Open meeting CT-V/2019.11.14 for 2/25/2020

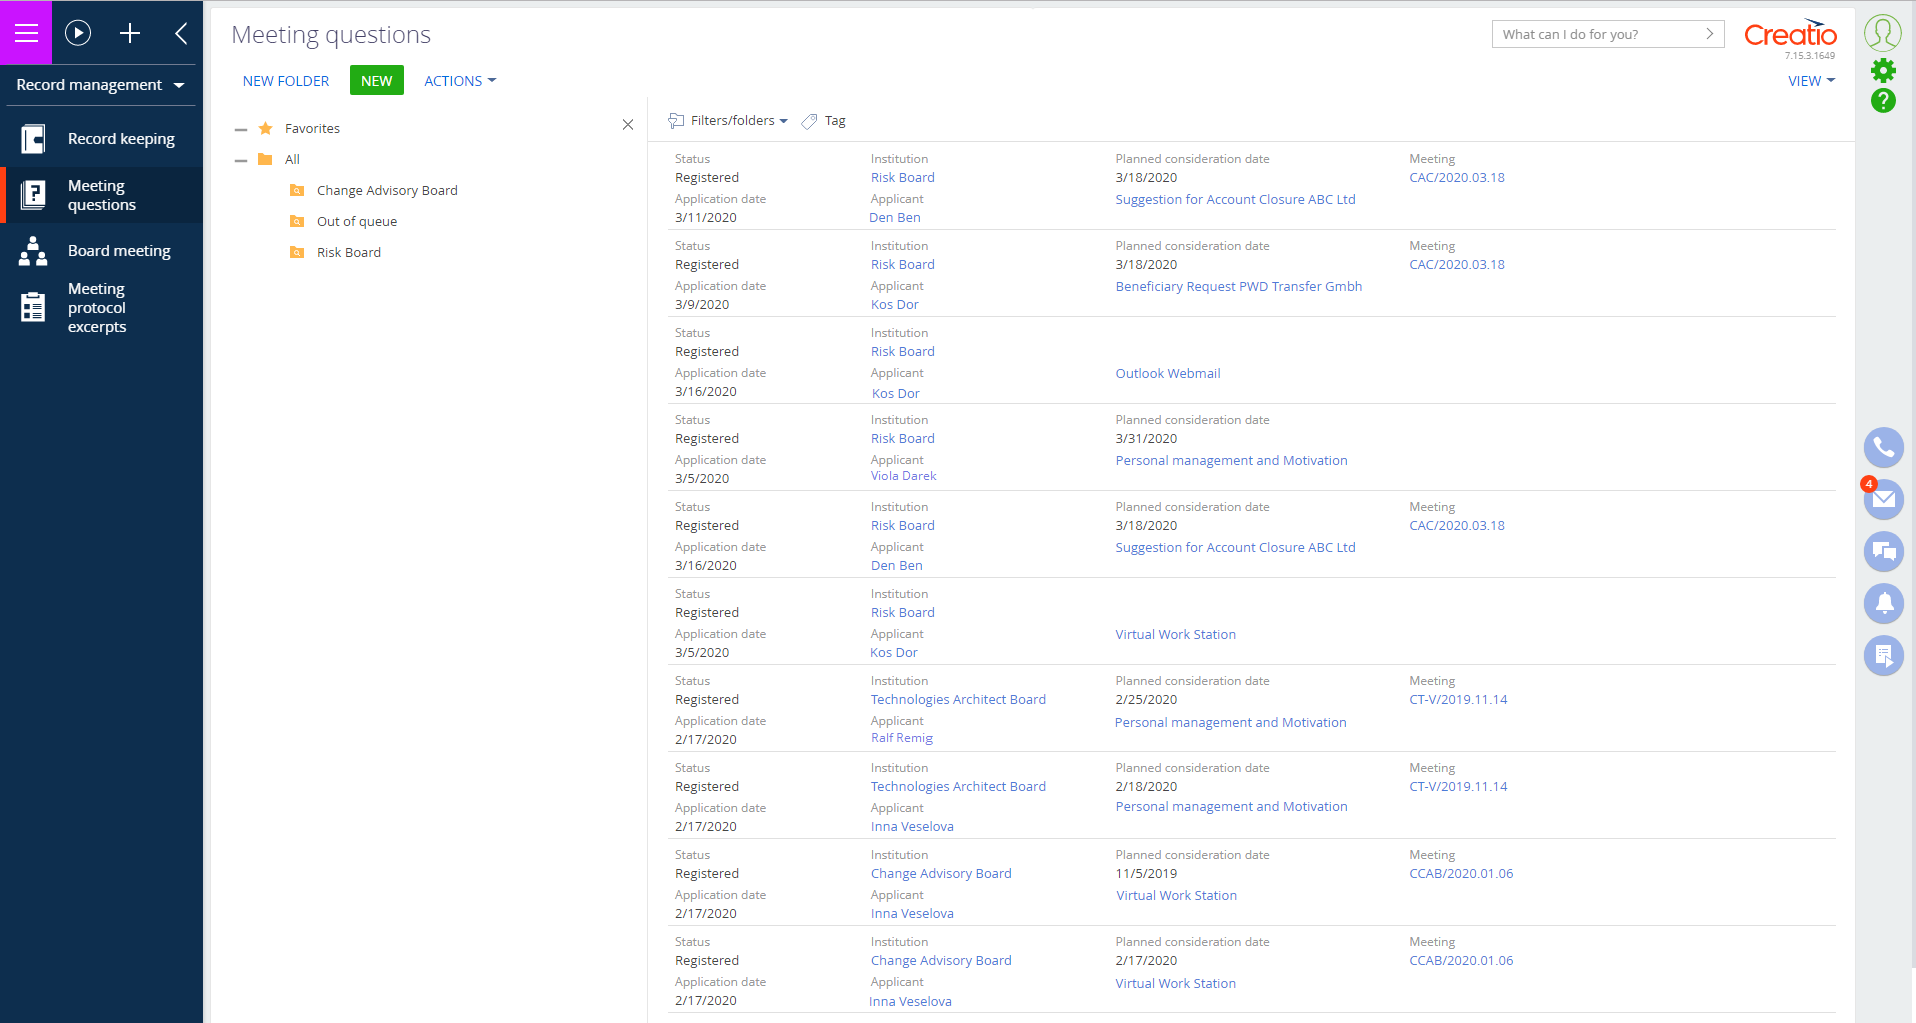coord(1458,699)
